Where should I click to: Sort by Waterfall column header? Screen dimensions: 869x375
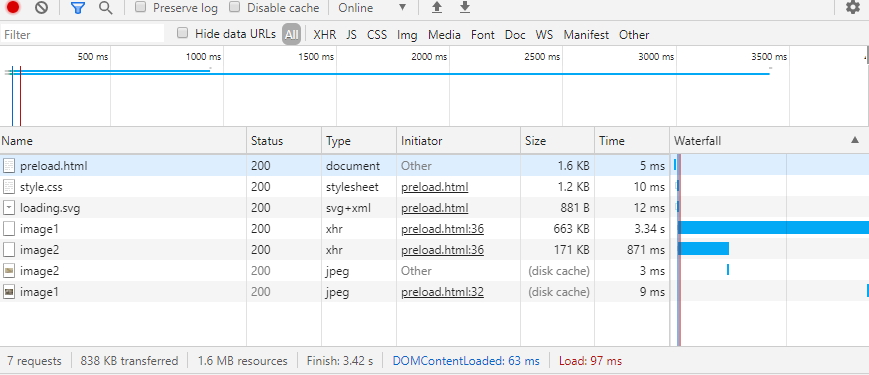(769, 141)
